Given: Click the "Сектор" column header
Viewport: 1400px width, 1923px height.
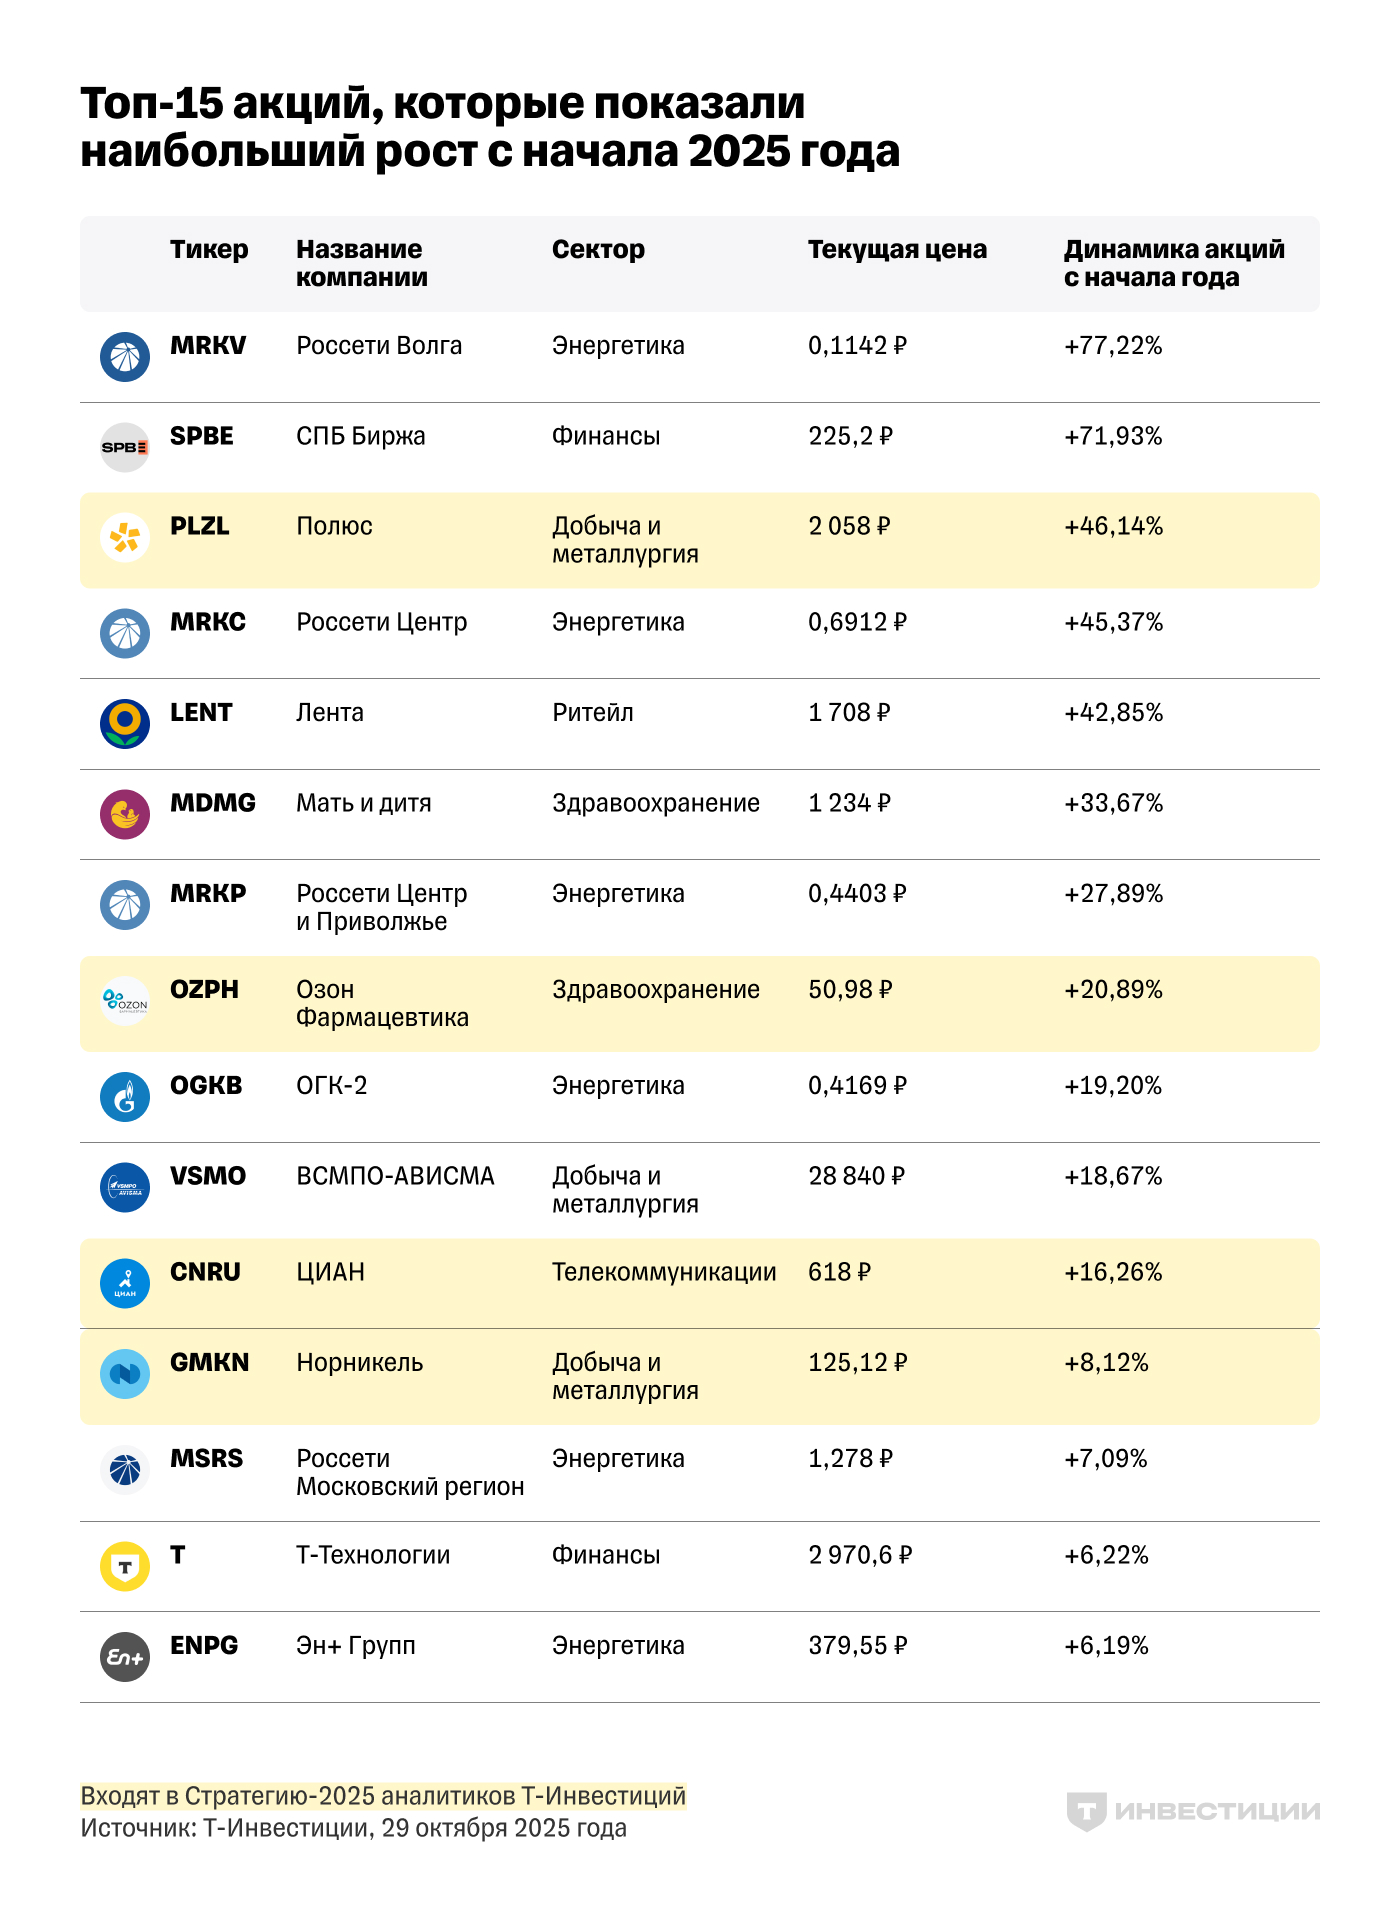Looking at the screenshot, I should (598, 249).
